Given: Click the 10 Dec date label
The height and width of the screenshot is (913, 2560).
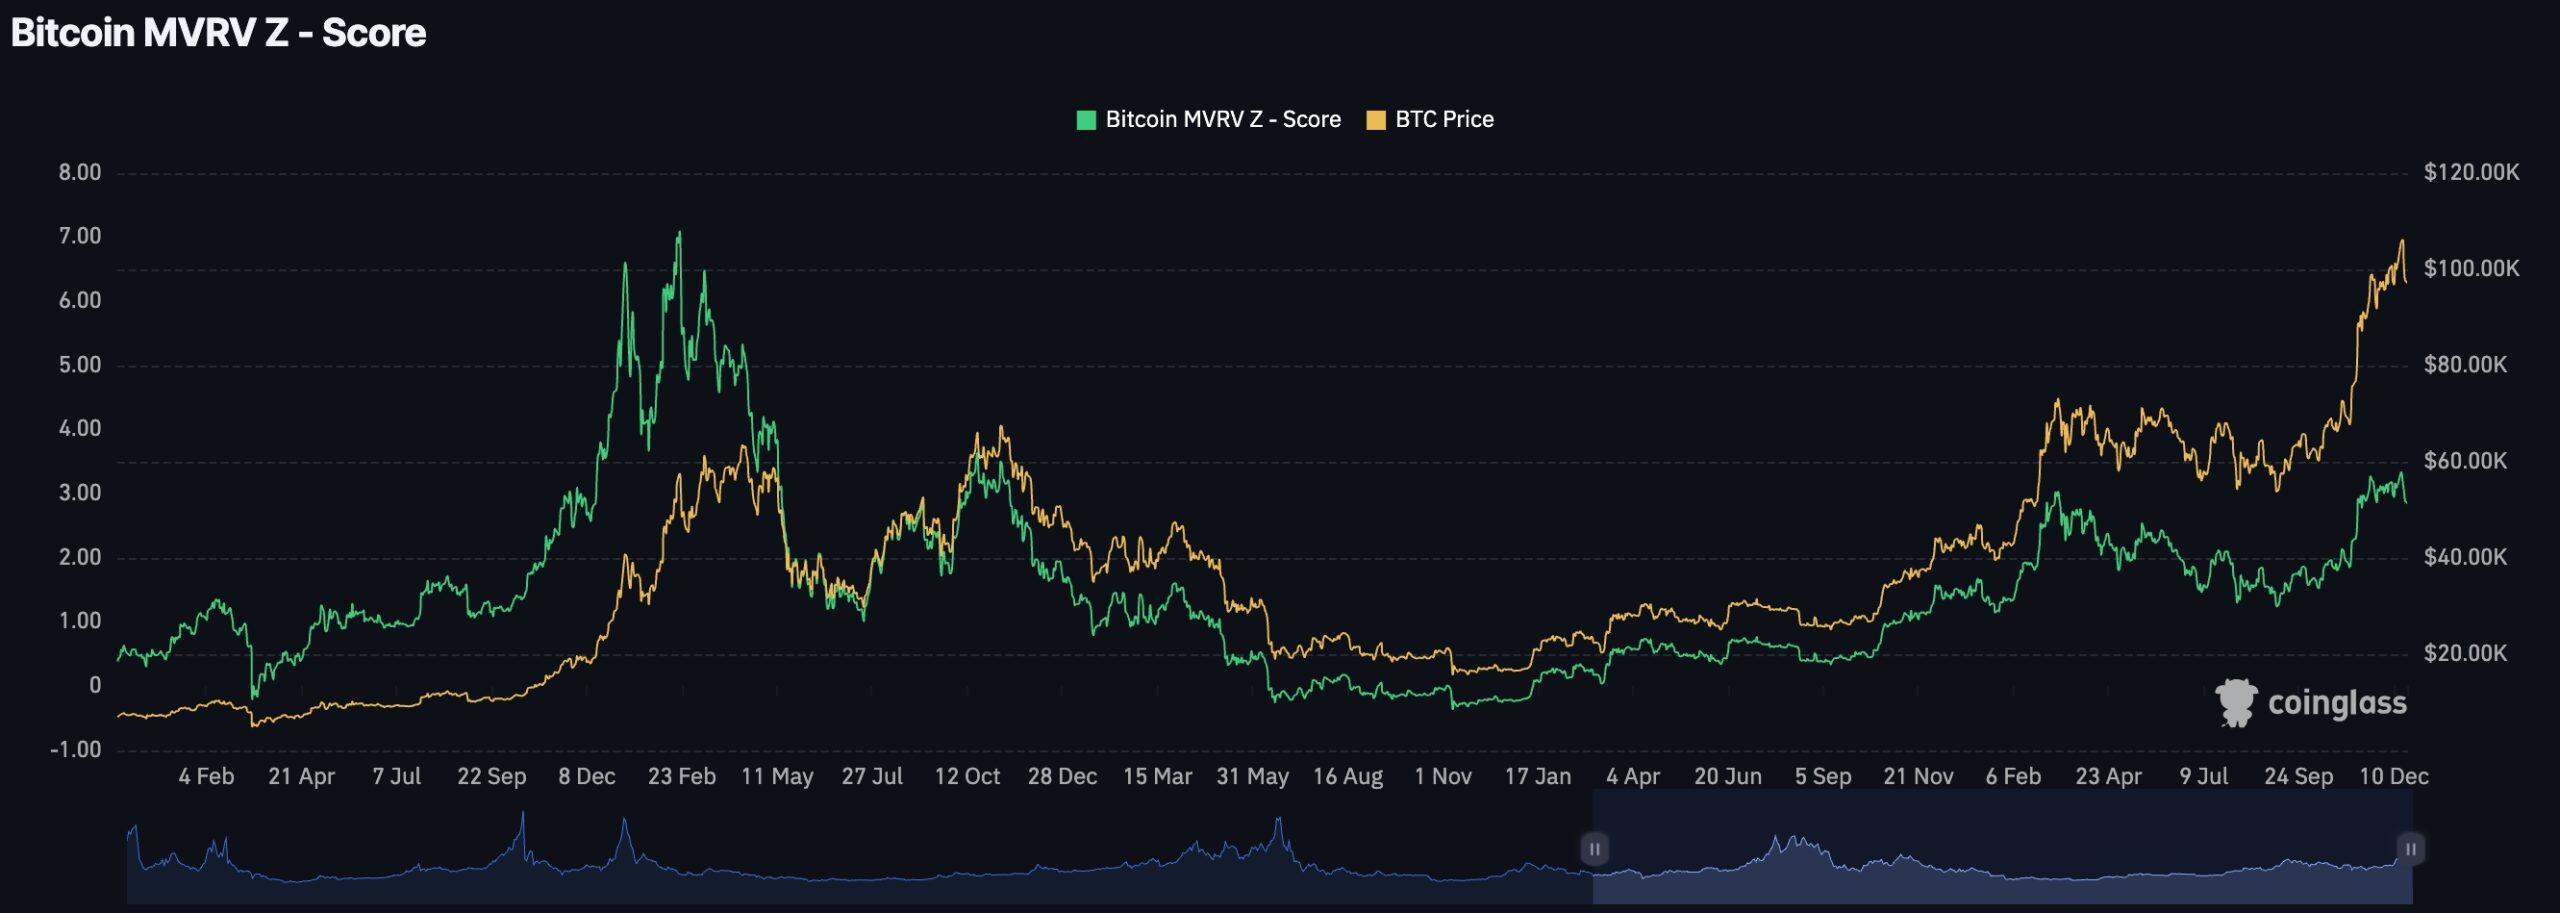Looking at the screenshot, I should [x=2394, y=777].
